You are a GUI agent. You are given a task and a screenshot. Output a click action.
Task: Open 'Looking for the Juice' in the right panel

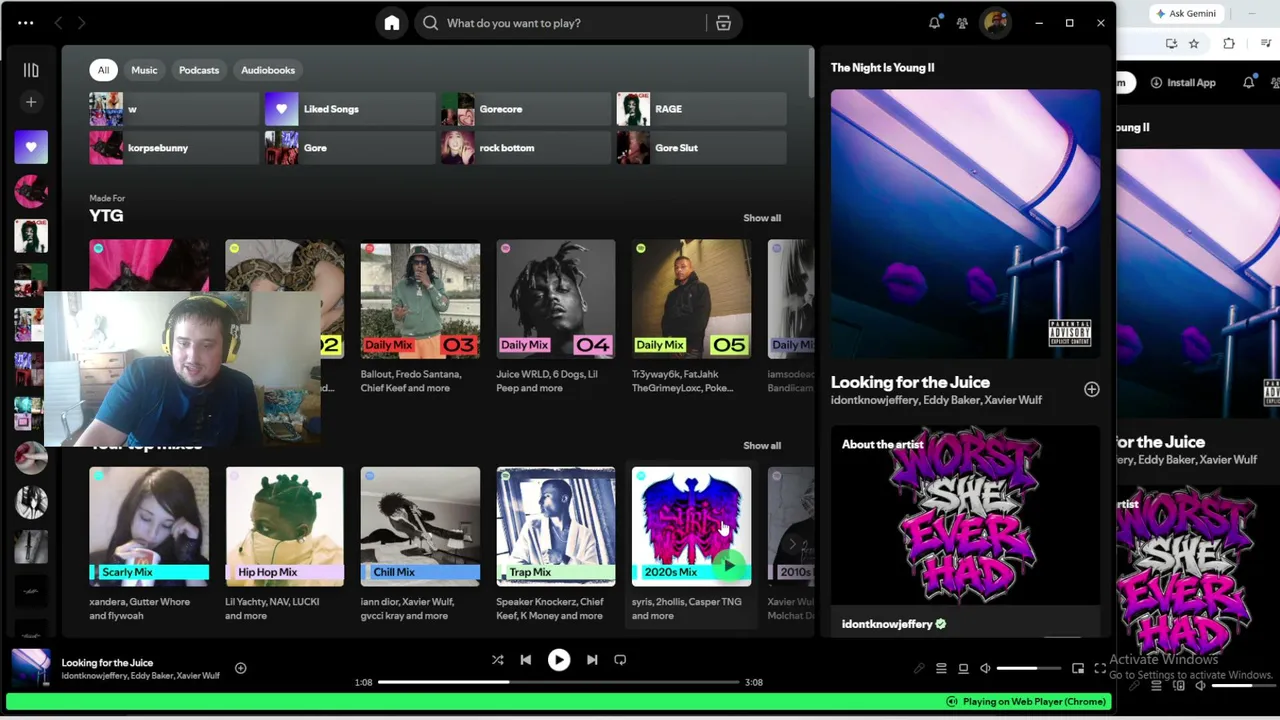pos(910,382)
